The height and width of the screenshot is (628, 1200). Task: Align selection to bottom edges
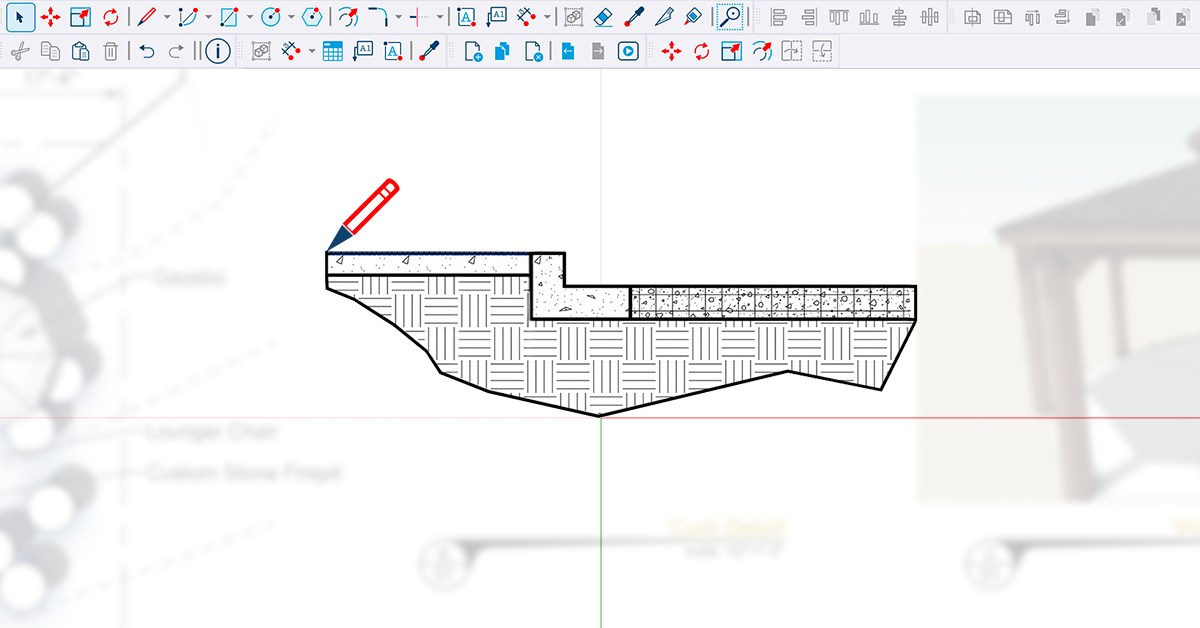[x=869, y=17]
